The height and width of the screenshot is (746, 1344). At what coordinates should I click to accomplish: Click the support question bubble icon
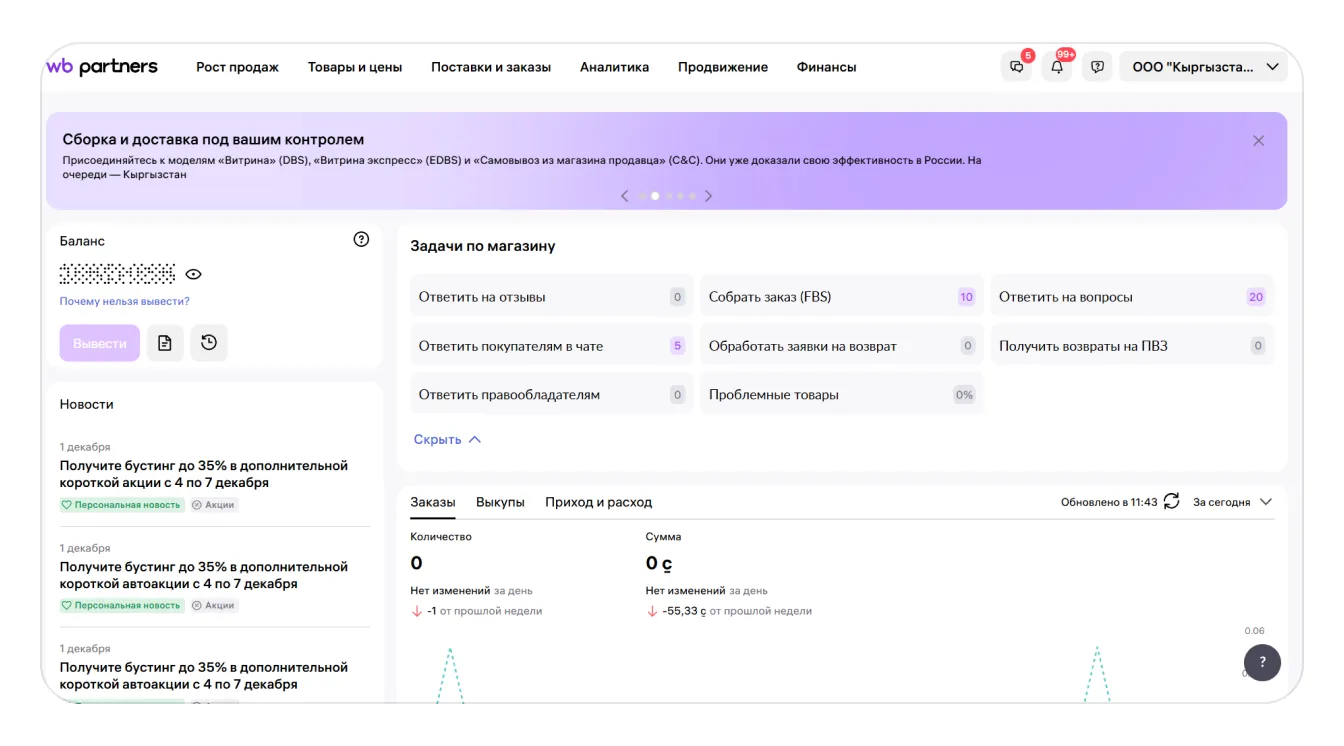point(1097,67)
